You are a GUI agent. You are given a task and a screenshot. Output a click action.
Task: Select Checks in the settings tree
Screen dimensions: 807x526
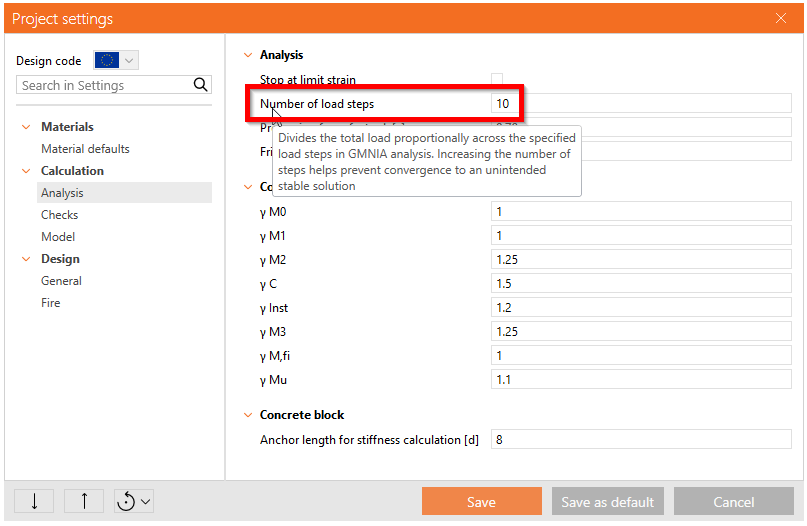tap(60, 215)
